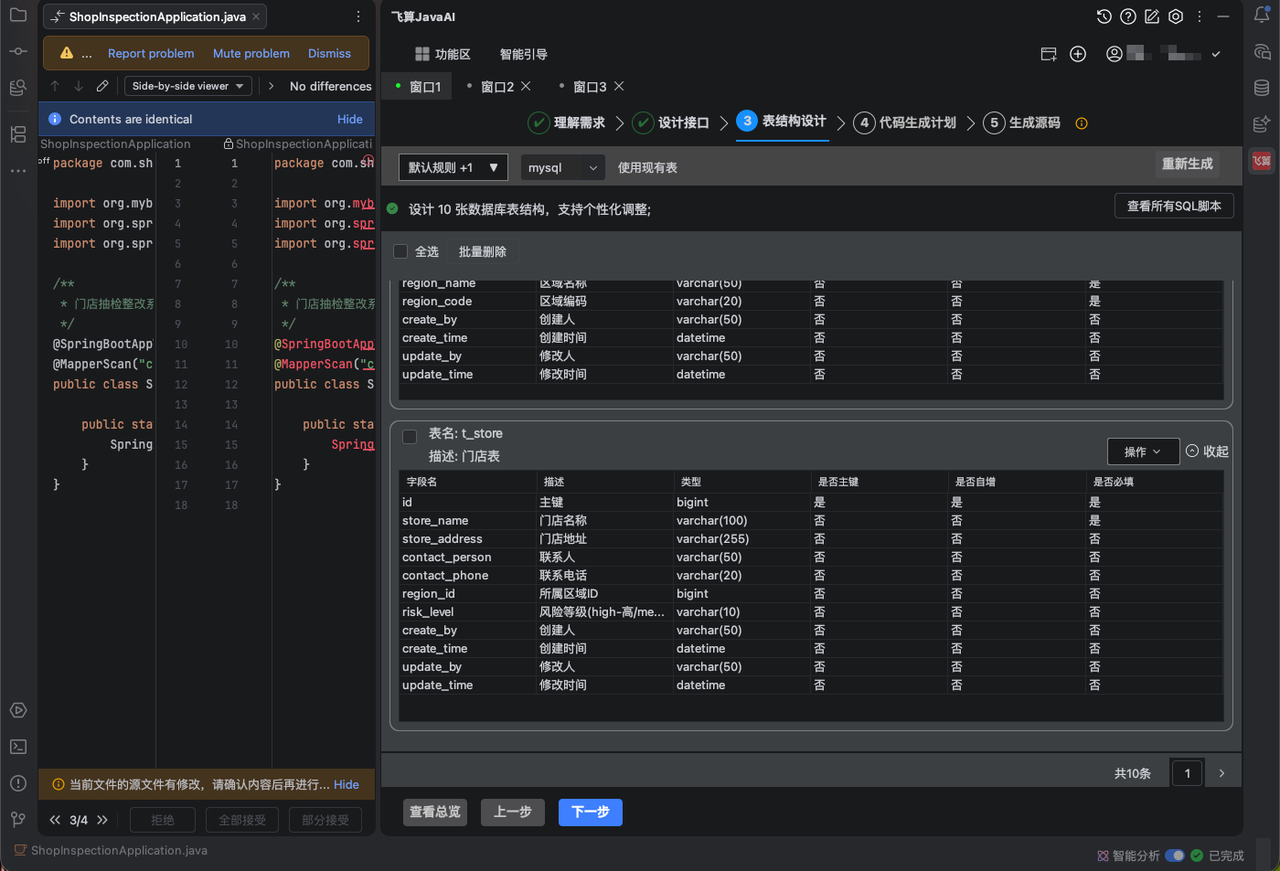
Task: Open help in the 飞算JavaAI header
Action: tap(1128, 17)
